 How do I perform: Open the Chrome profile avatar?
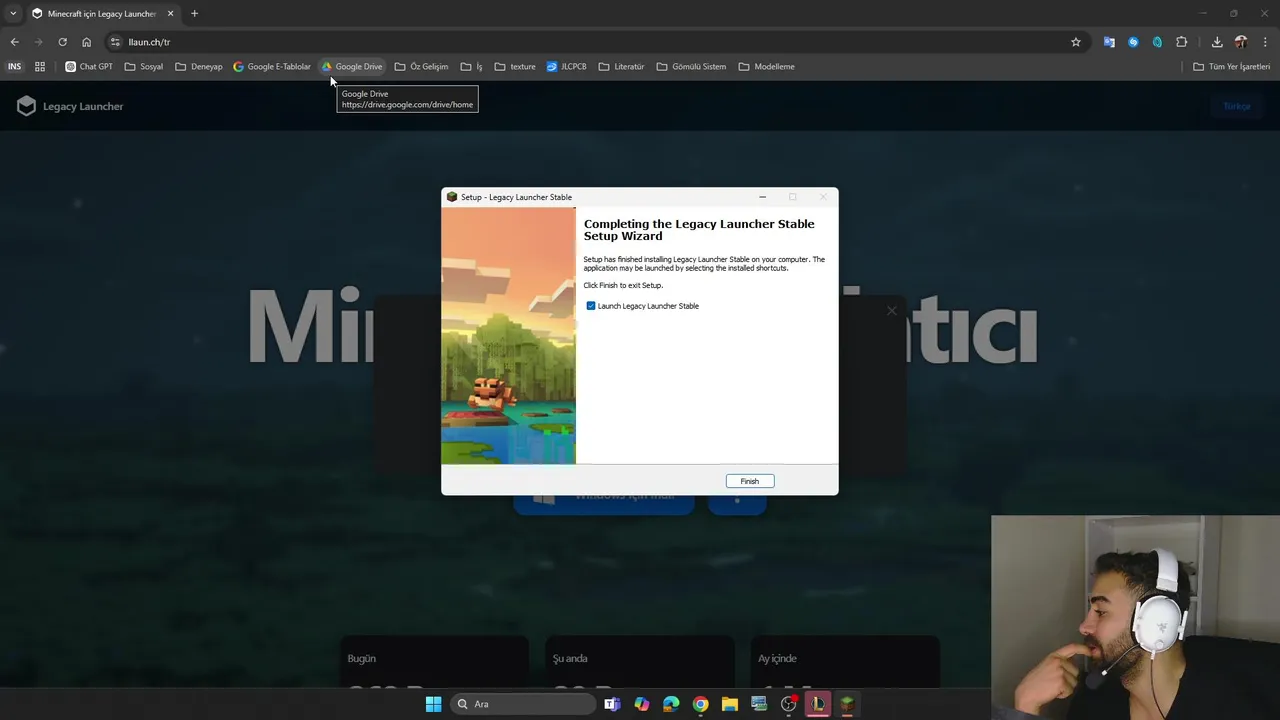click(1241, 42)
